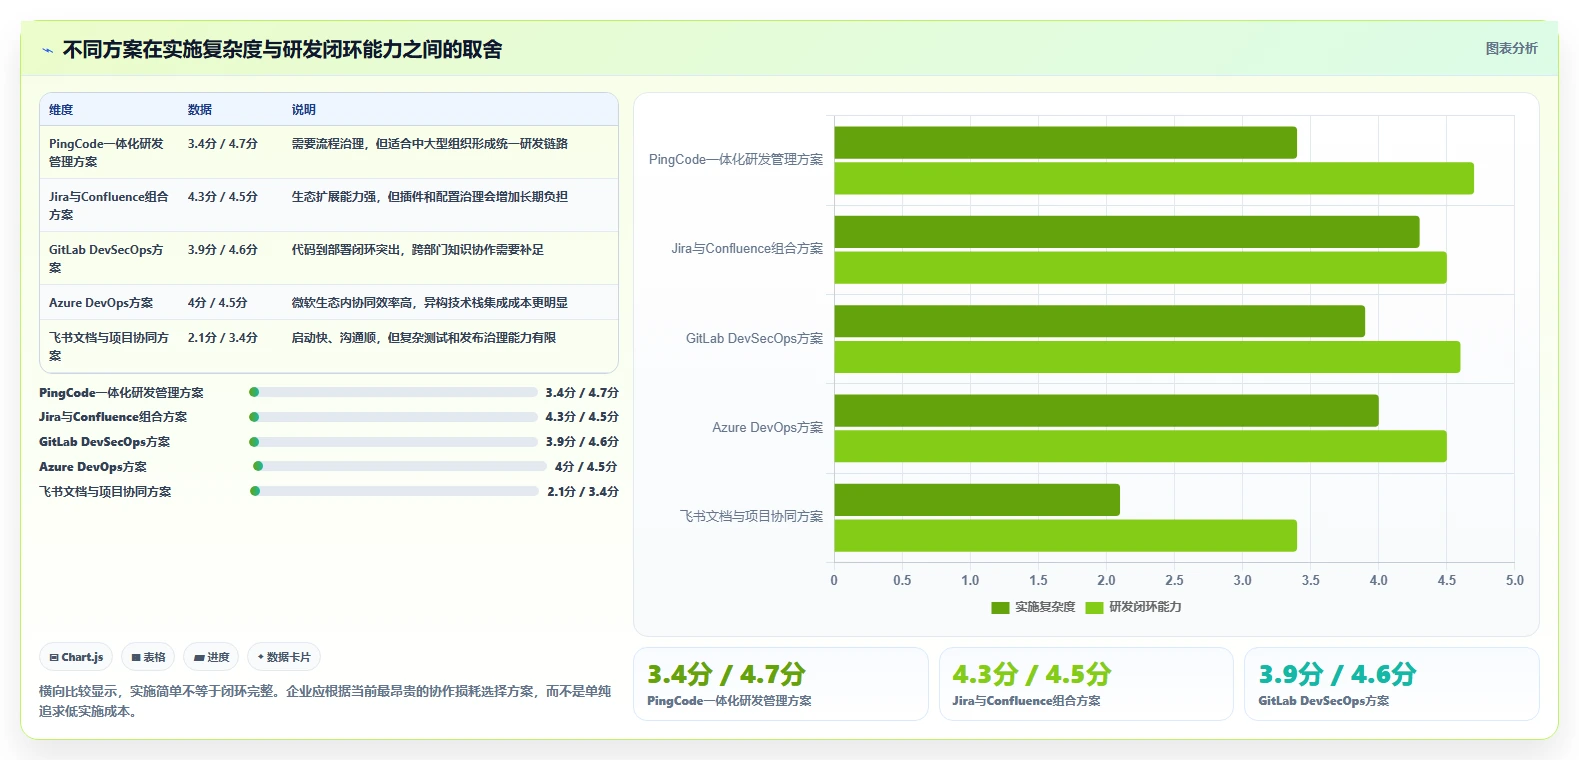Select the 数据卡片 tag chip
Screen dimensions: 1579x760
[284, 657]
